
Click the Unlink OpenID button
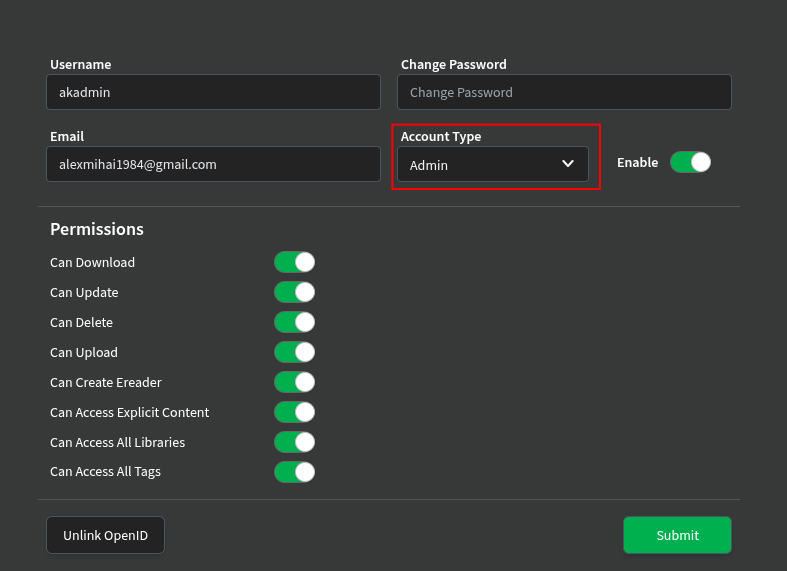click(105, 535)
